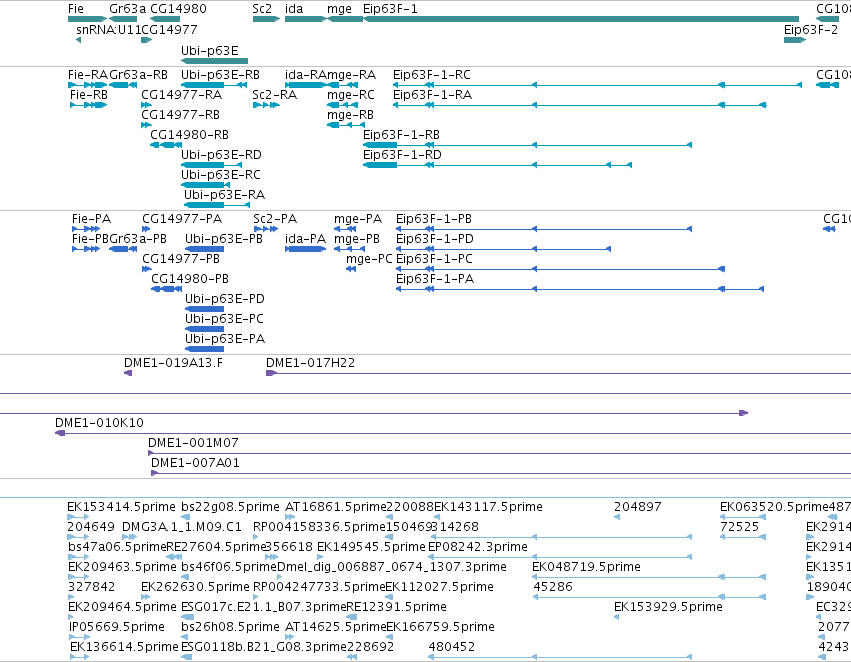Select EST DMG3A.1_1.M09.C1
851x662 pixels.
[182, 527]
